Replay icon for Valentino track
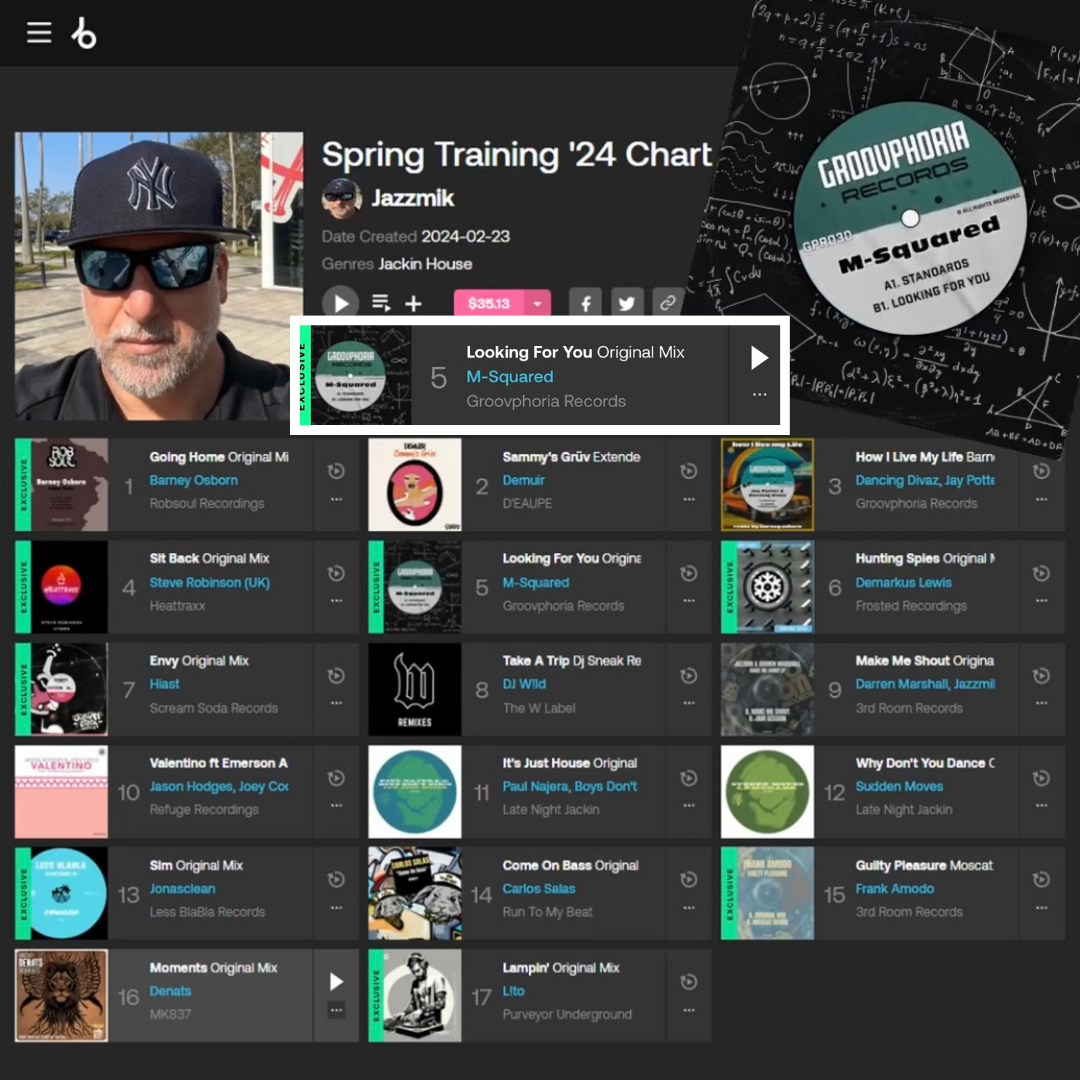Viewport: 1080px width, 1080px height. (336, 778)
